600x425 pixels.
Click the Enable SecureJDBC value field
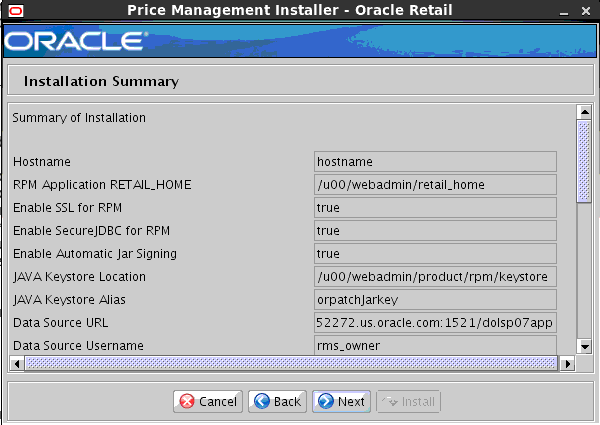pos(435,231)
